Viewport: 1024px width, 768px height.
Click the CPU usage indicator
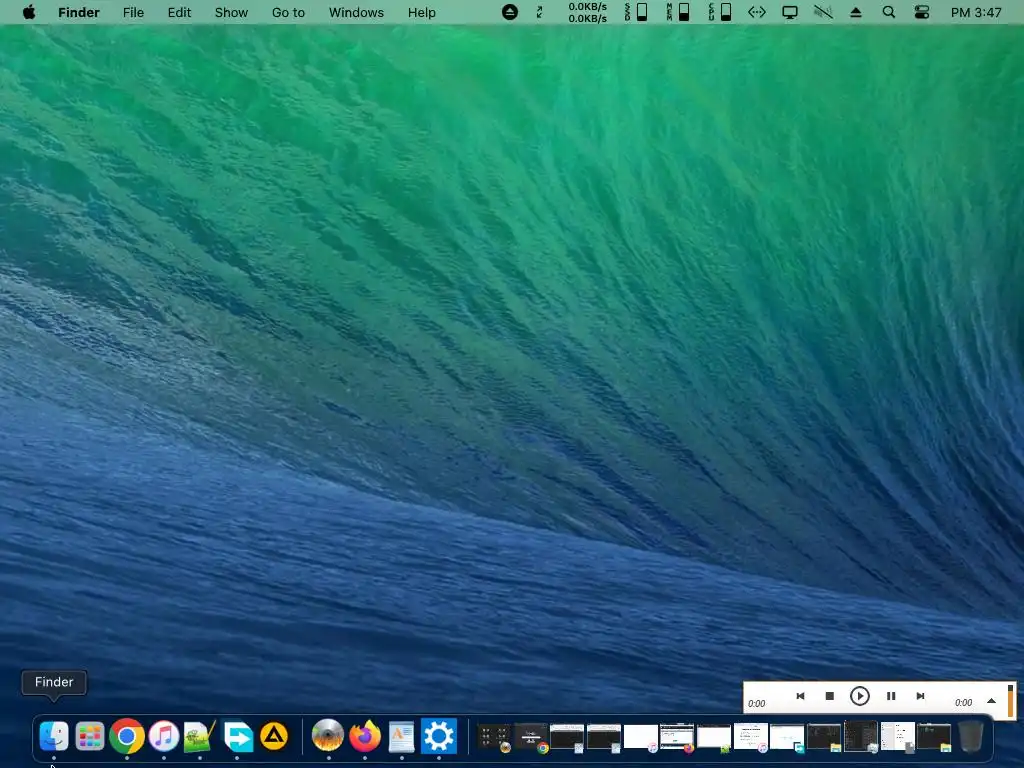tap(720, 12)
